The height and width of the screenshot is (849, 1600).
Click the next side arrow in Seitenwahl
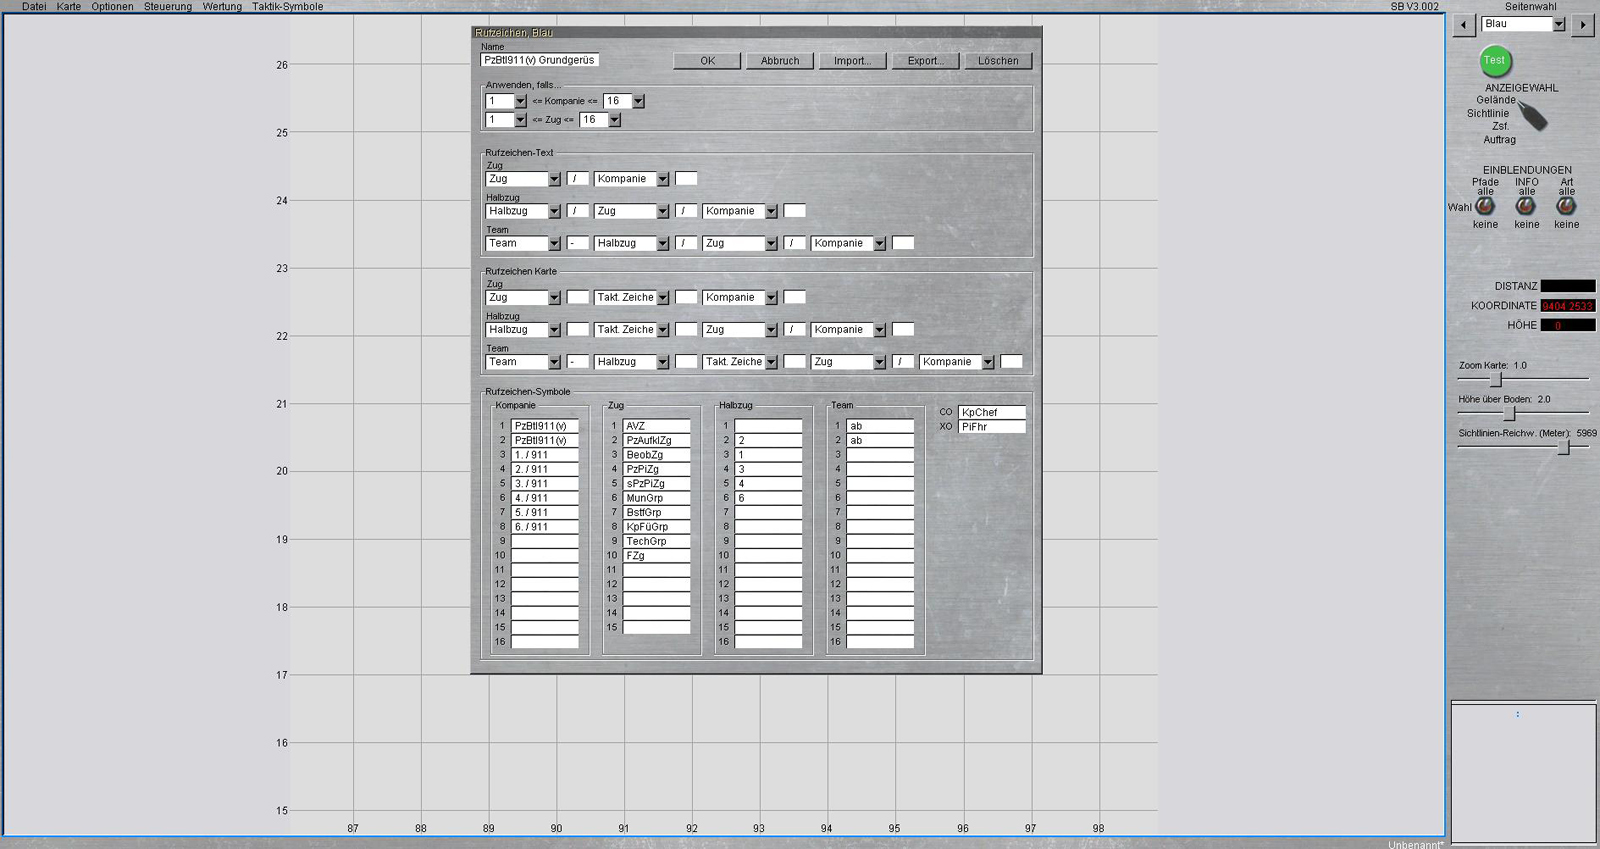point(1582,25)
